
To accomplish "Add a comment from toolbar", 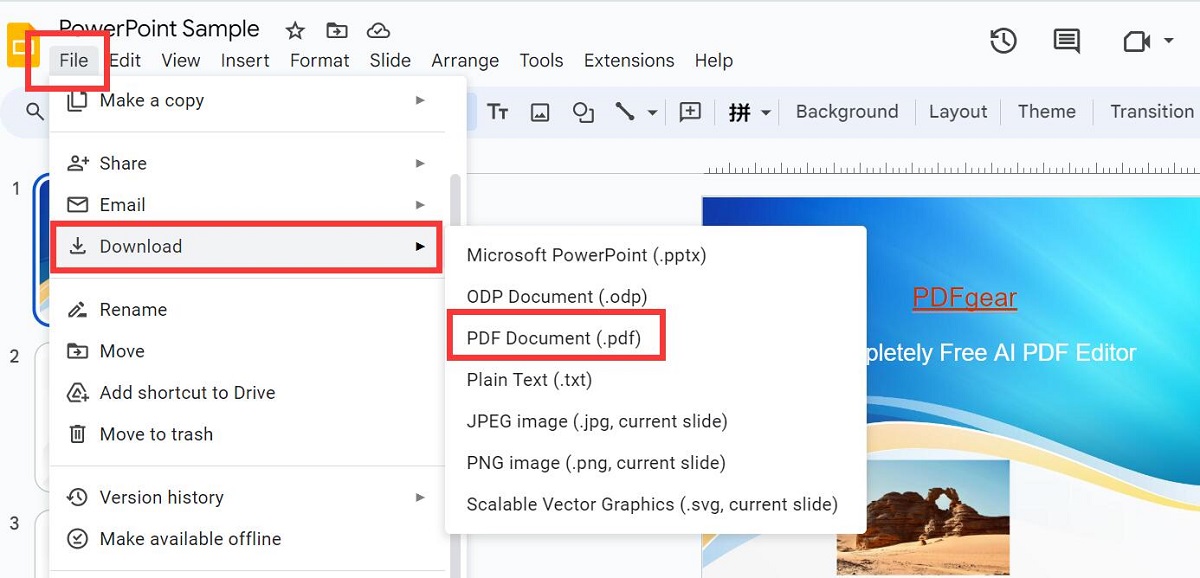I will 690,112.
